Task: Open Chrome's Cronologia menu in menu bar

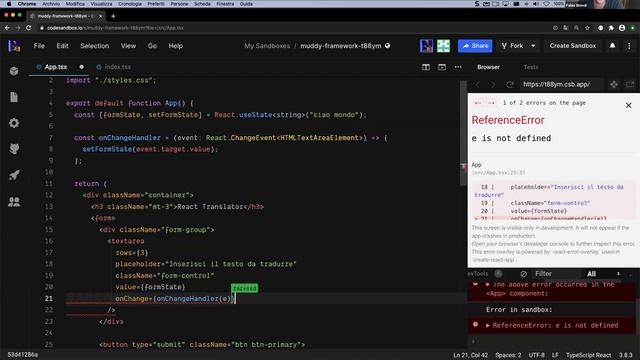Action: click(130, 4)
